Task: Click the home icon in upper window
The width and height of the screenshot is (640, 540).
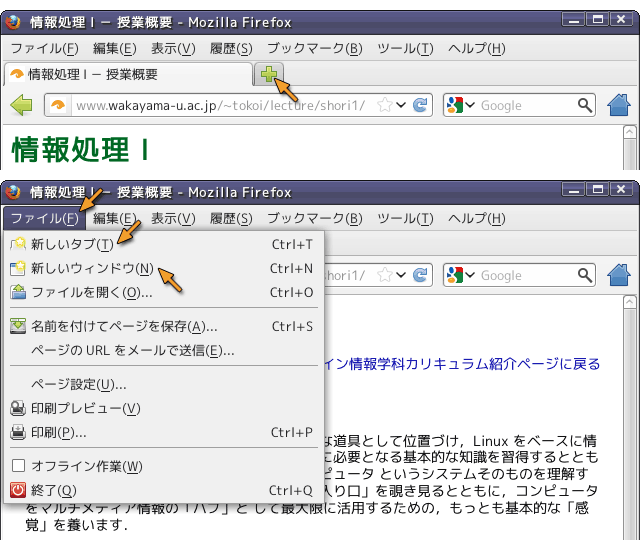Action: [619, 105]
